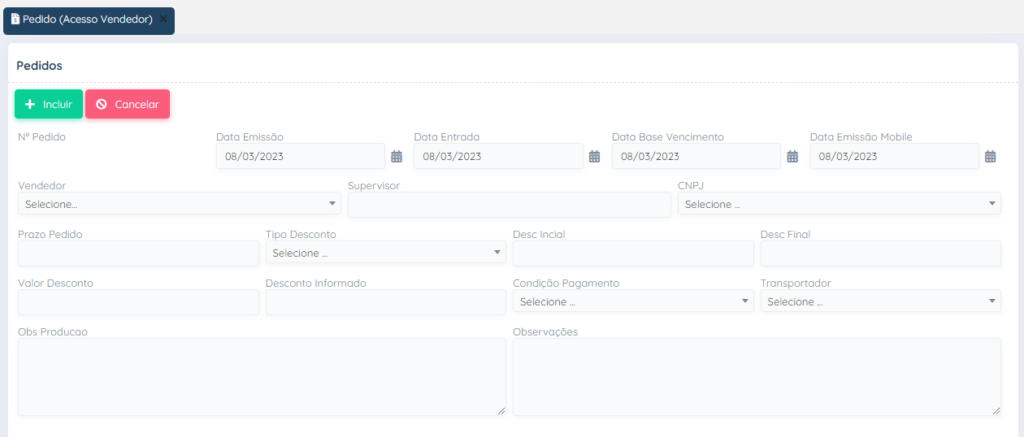Click the Vendedor label
The height and width of the screenshot is (437, 1024).
point(42,186)
